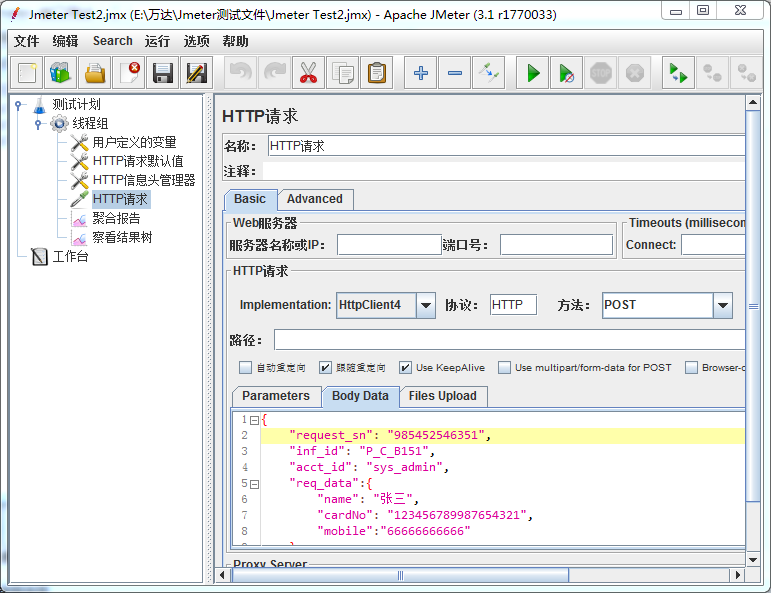The height and width of the screenshot is (593, 771).
Task: Save test plan with floppy disk icon
Action: (x=163, y=73)
